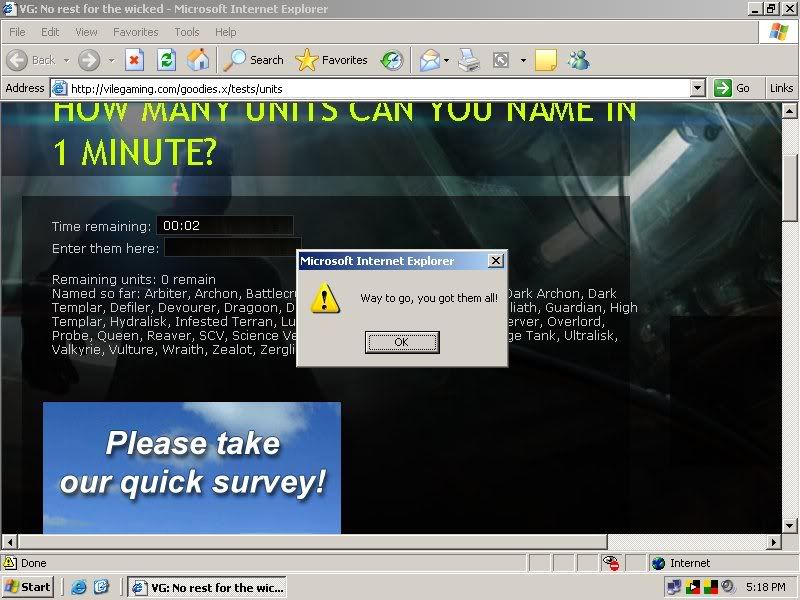Screen dimensions: 800x600
Task: Expand the Mail dropdown arrow
Action: (x=446, y=60)
